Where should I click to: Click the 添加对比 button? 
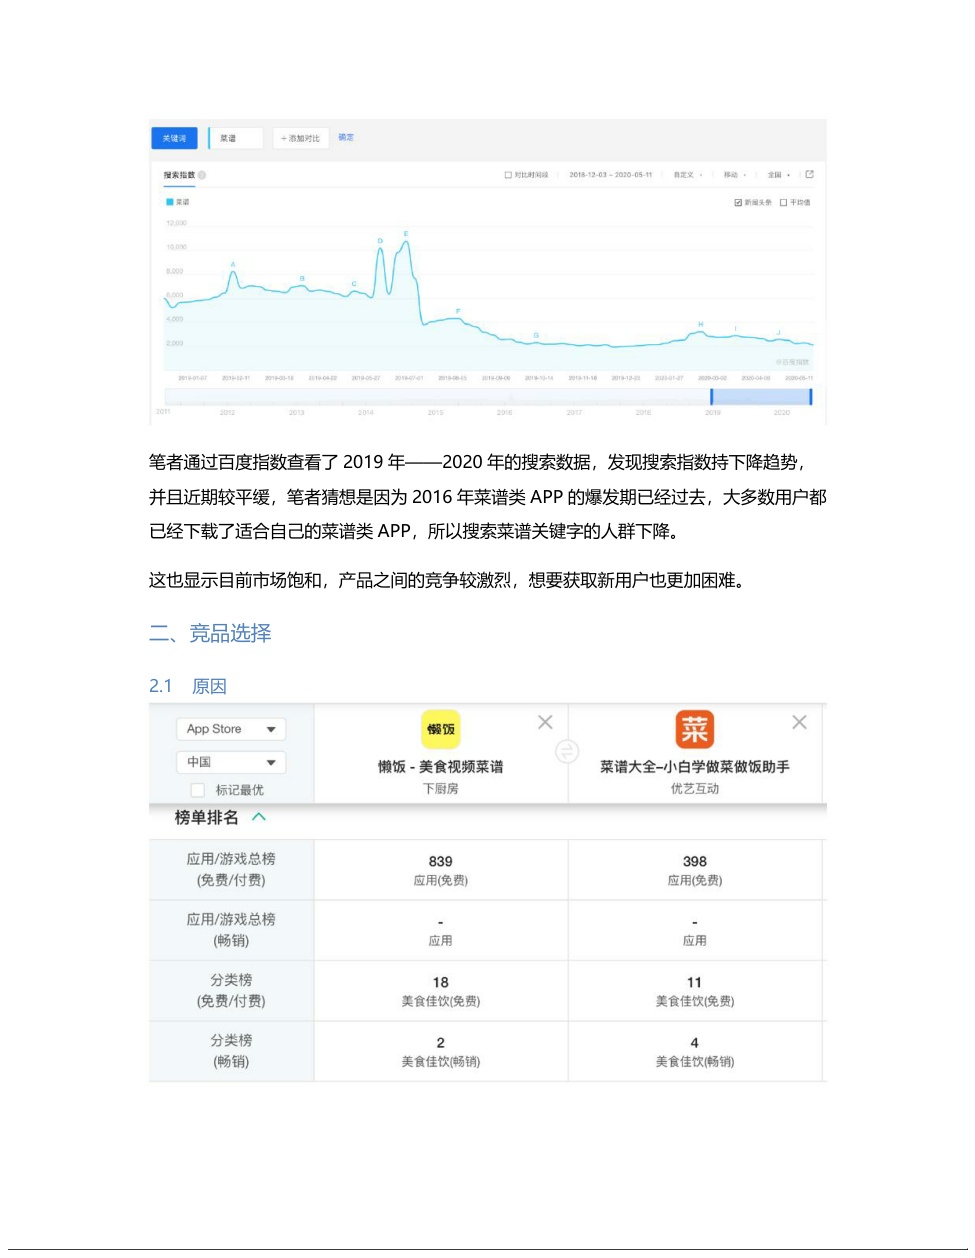tap(300, 138)
